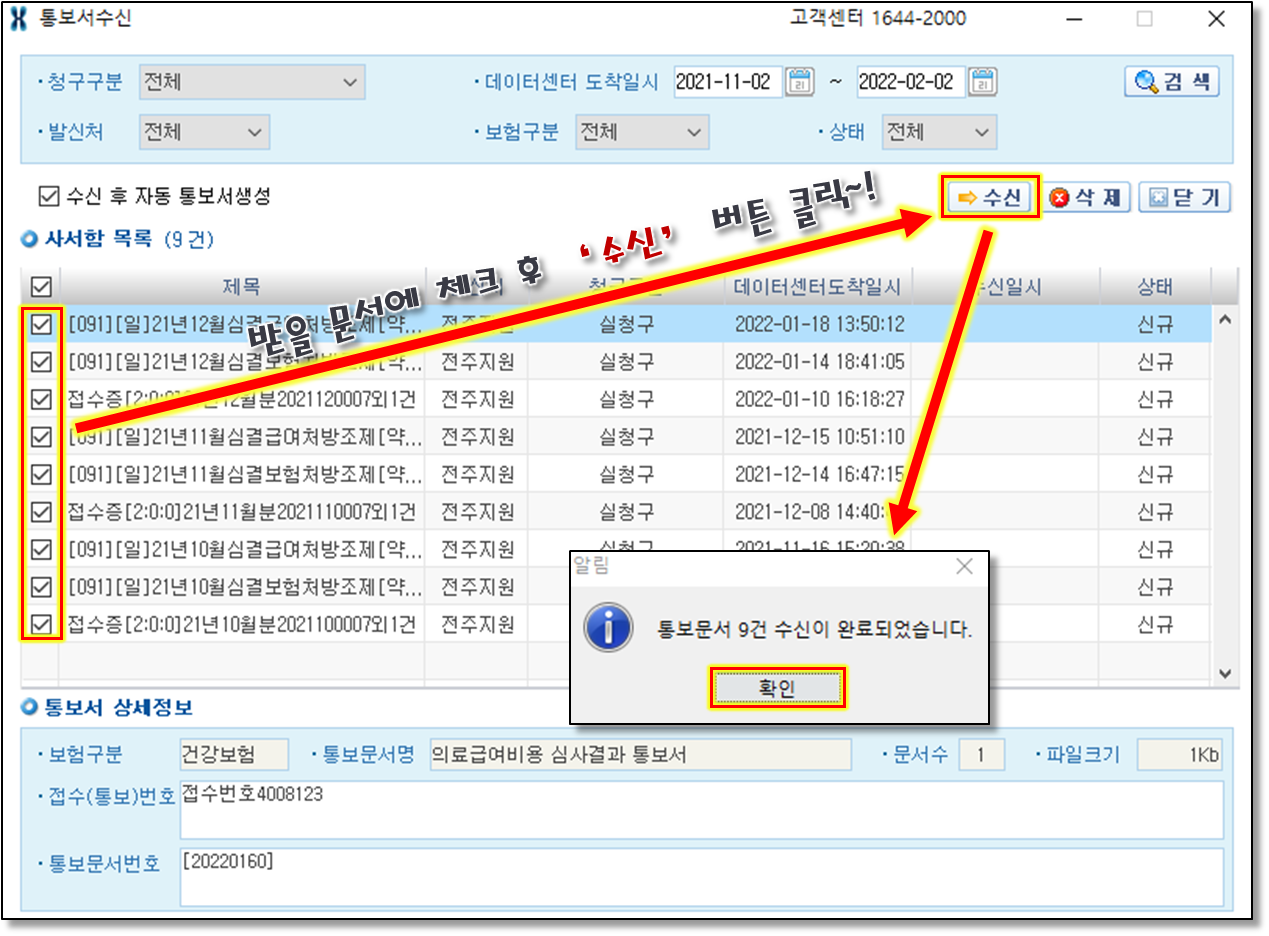The height and width of the screenshot is (936, 1269).
Task: Click the 접수(통보)번호 text field
Action: (x=700, y=809)
